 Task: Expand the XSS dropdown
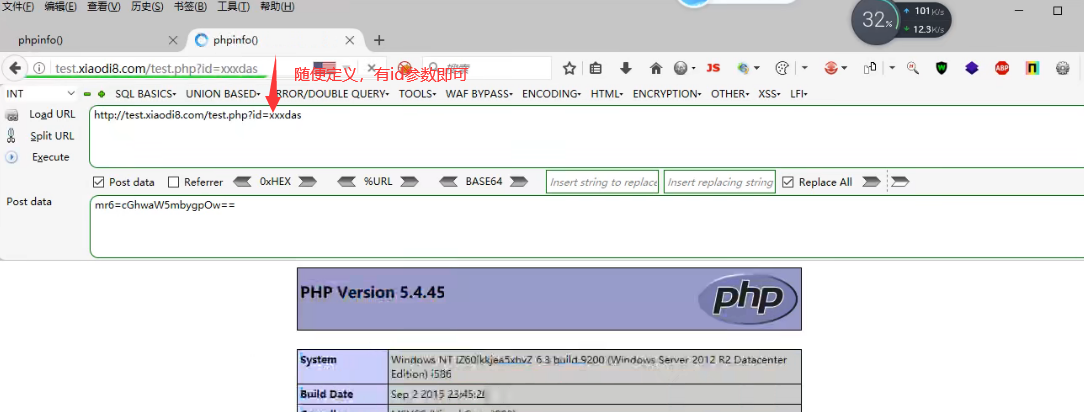point(769,93)
